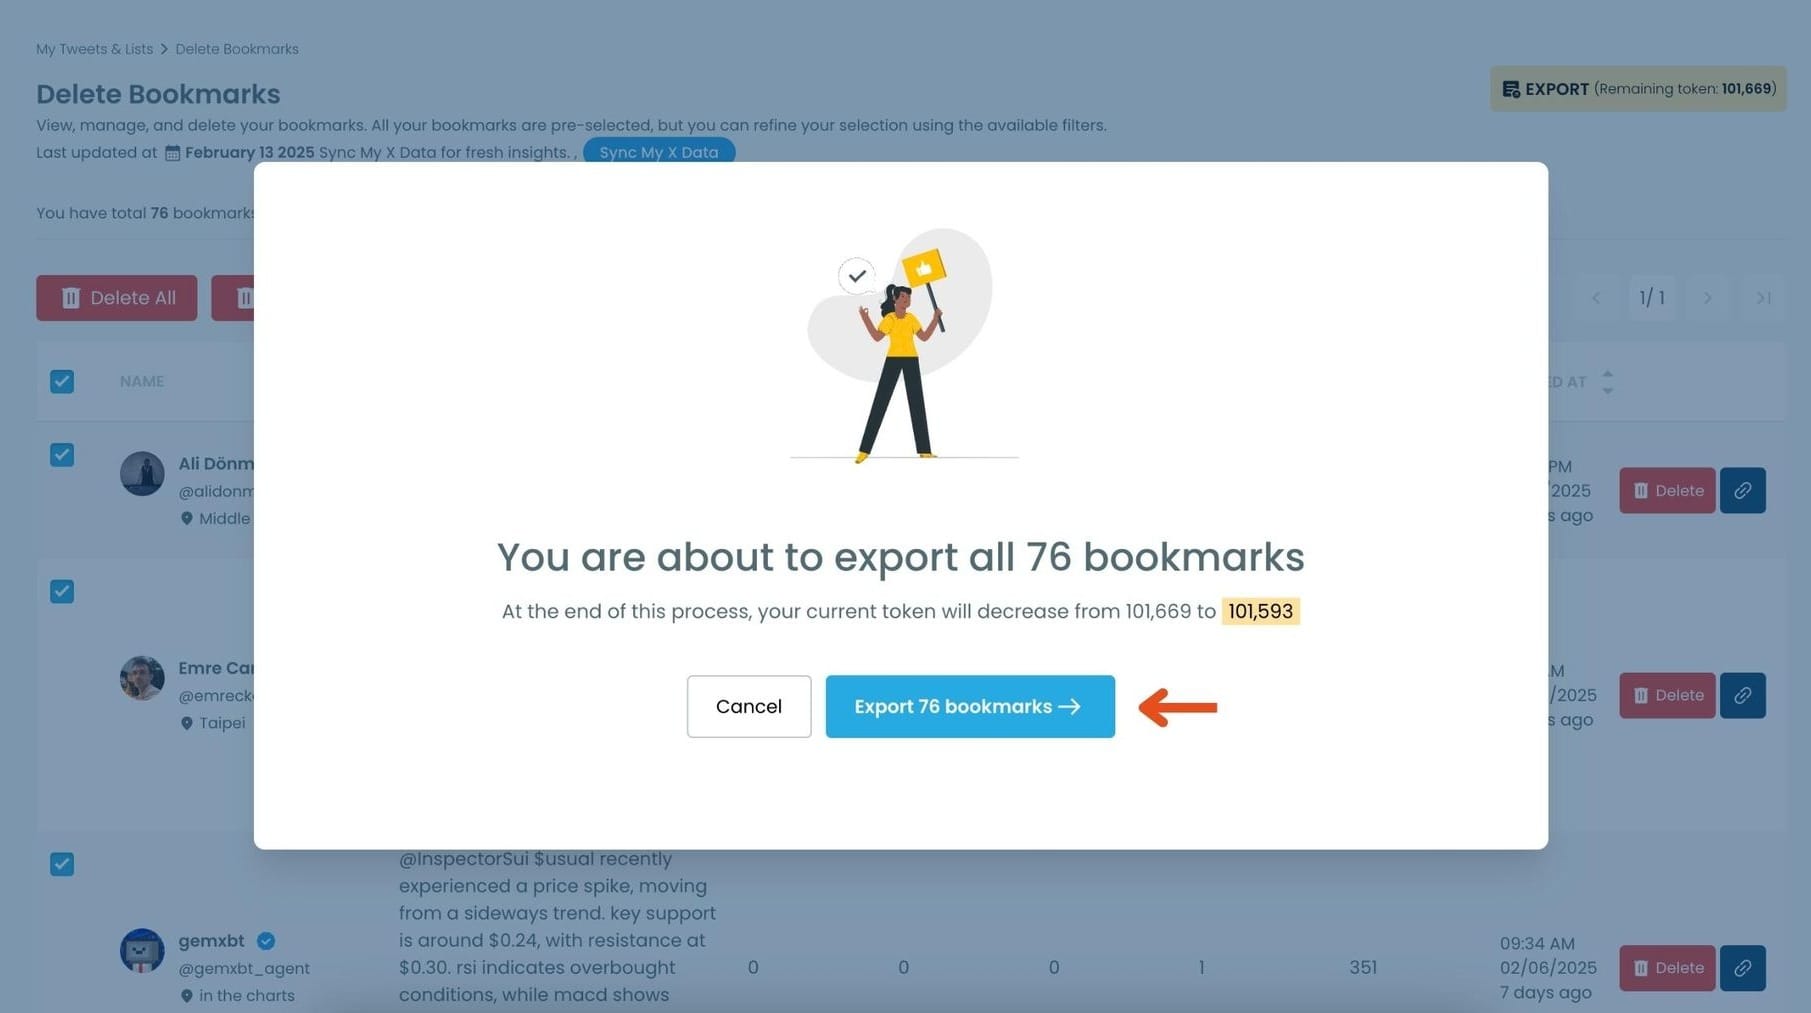Click the location pin icon near Taipei
1811x1013 pixels.
[186, 722]
